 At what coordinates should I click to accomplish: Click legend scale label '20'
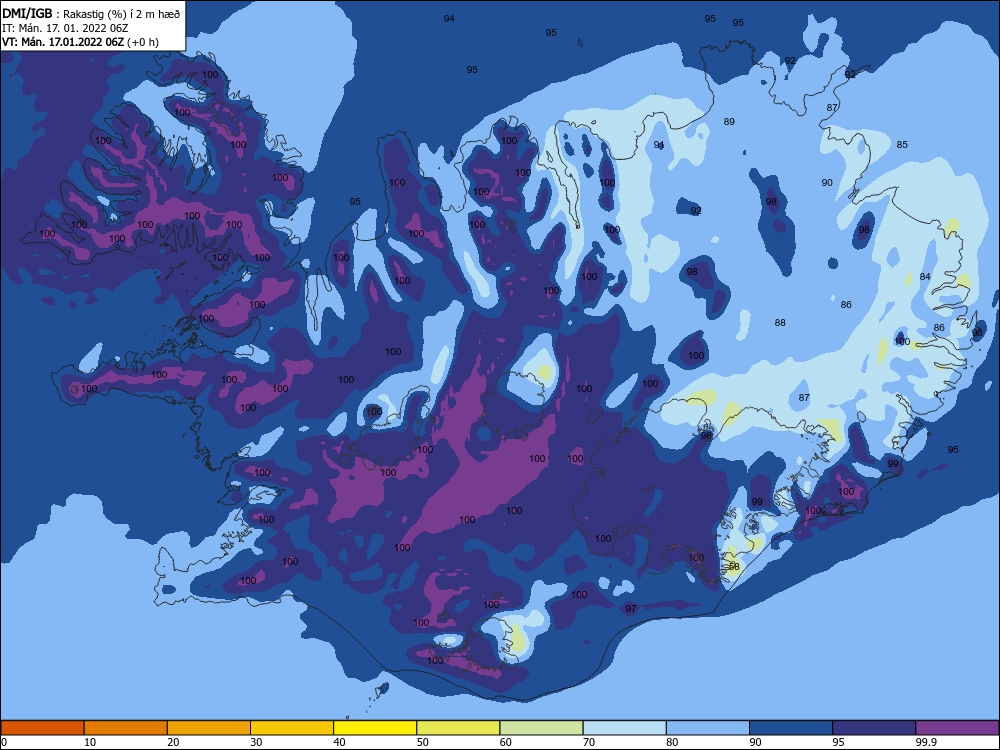click(x=173, y=742)
